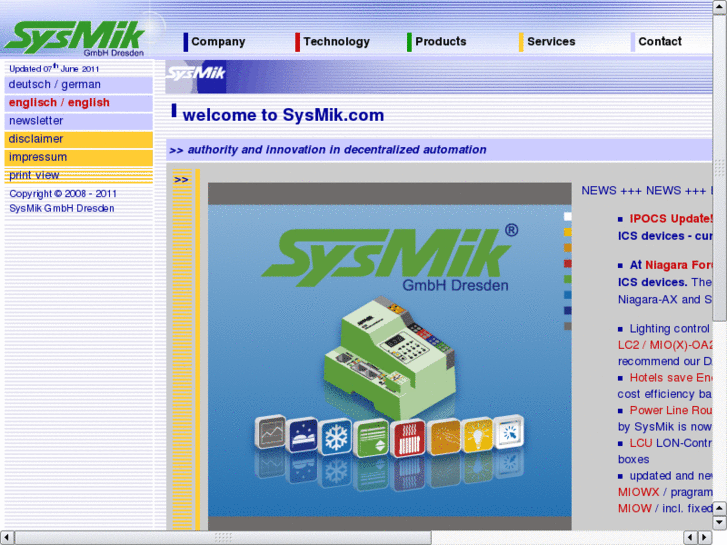Open the Lighting control news item
727x545 pixels.
tap(670, 328)
